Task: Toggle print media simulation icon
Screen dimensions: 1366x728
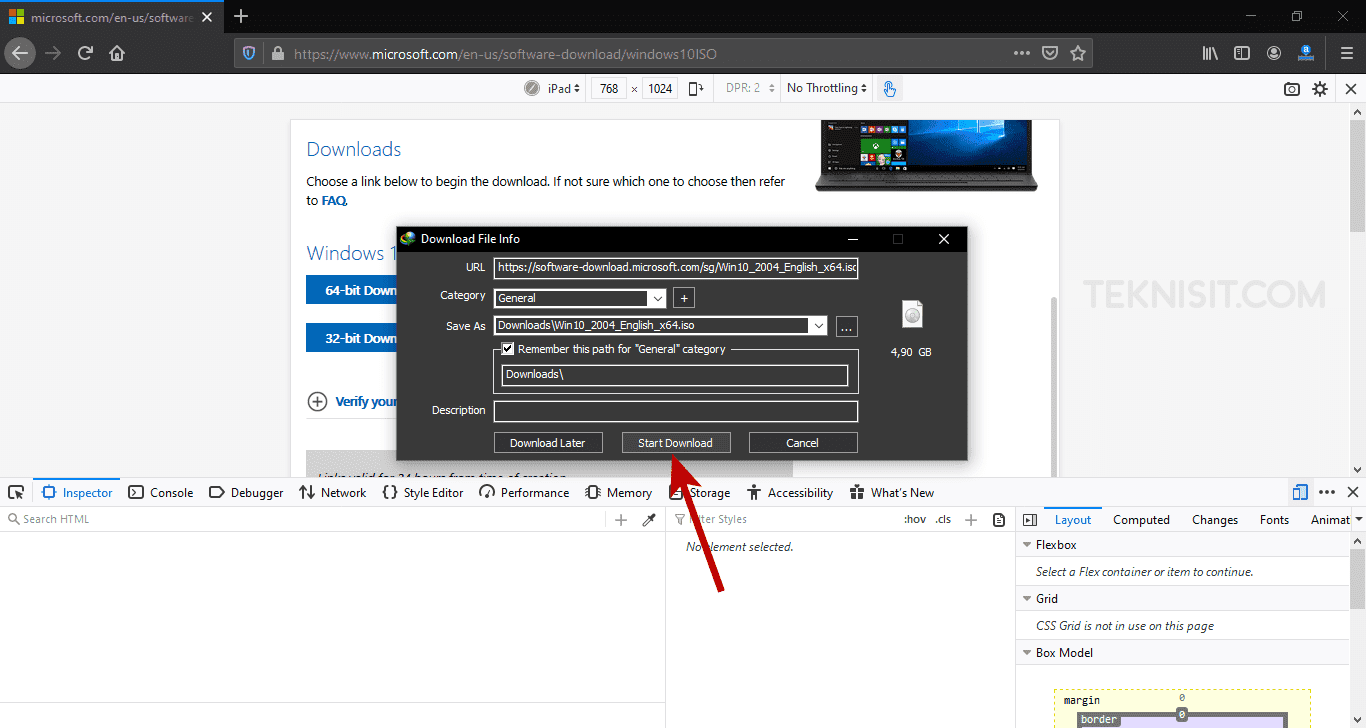Action: (x=999, y=520)
